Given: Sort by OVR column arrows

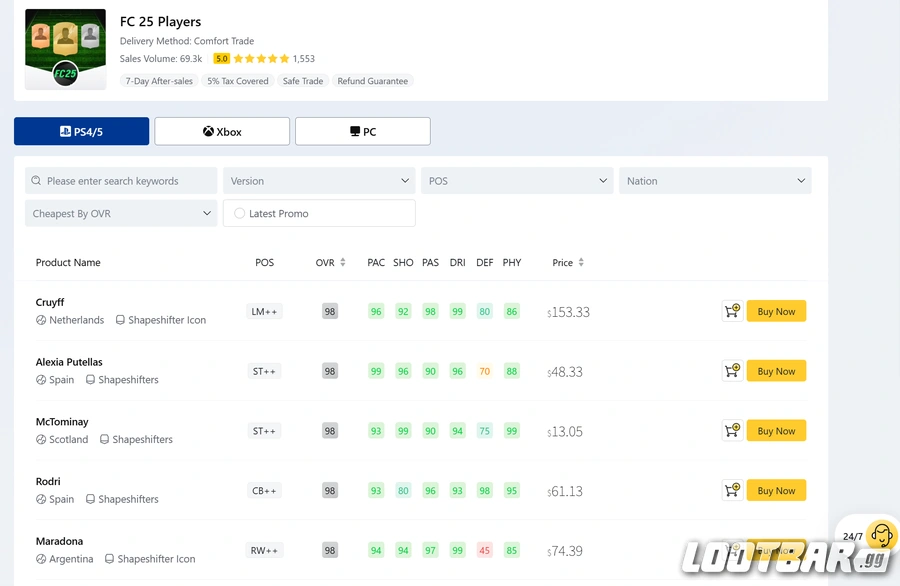Looking at the screenshot, I should click(x=343, y=263).
